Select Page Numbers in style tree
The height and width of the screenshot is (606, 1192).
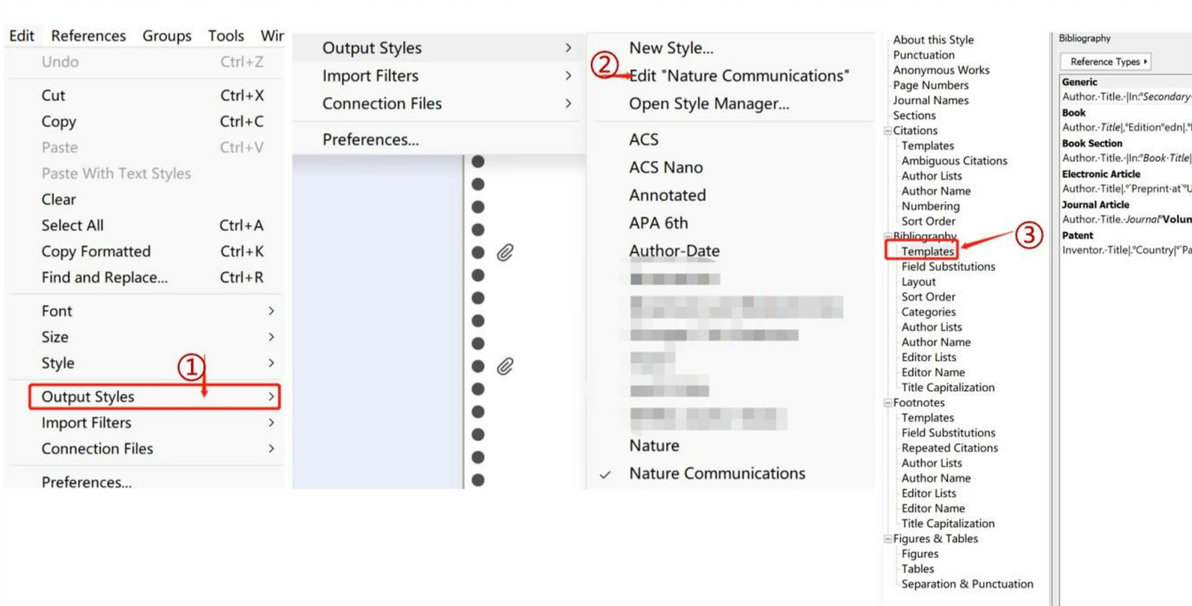tap(930, 85)
